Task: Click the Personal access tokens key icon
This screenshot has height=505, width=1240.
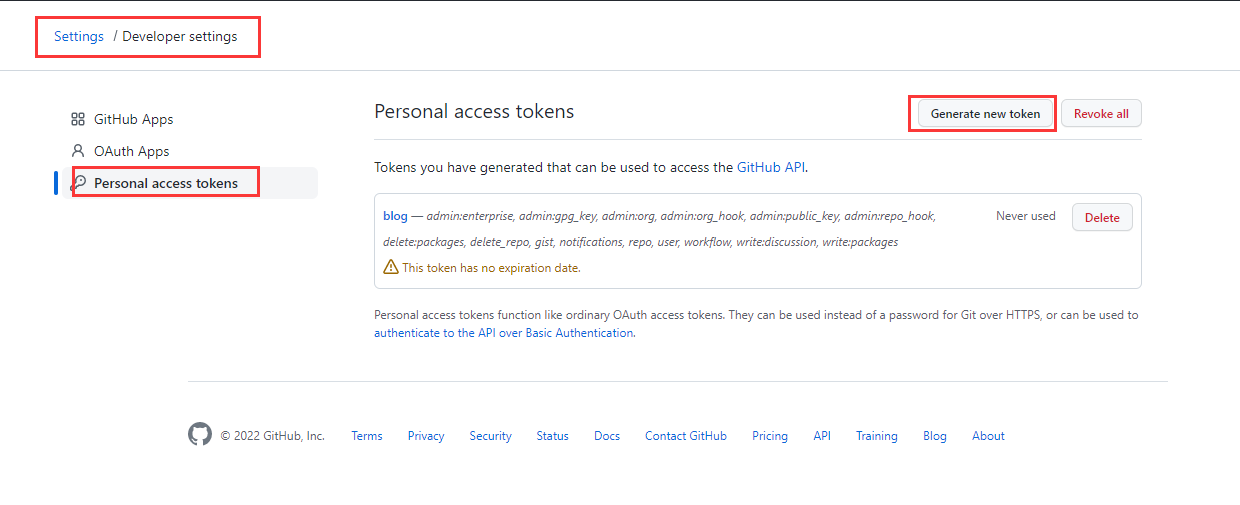Action: 78,183
